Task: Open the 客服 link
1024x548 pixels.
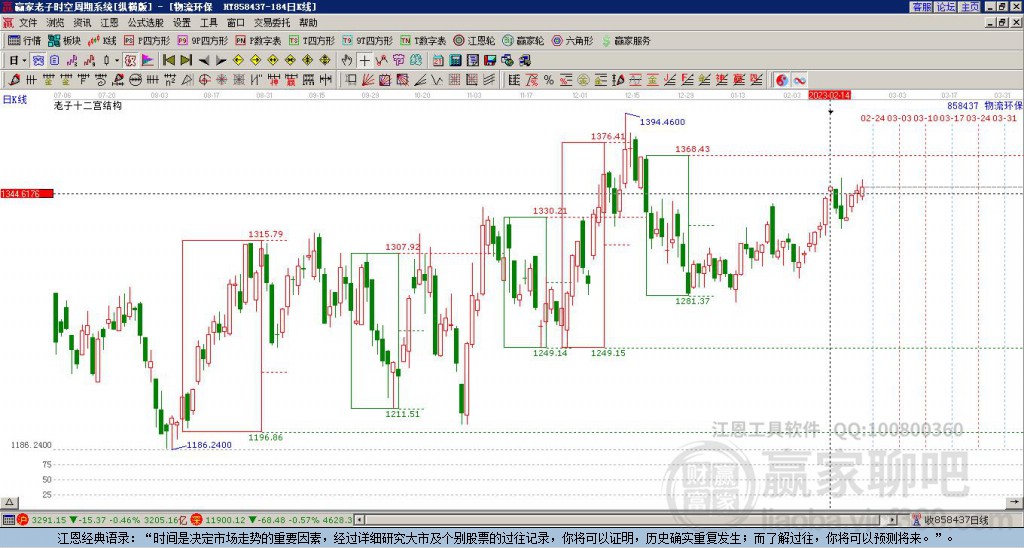Action: click(x=921, y=7)
